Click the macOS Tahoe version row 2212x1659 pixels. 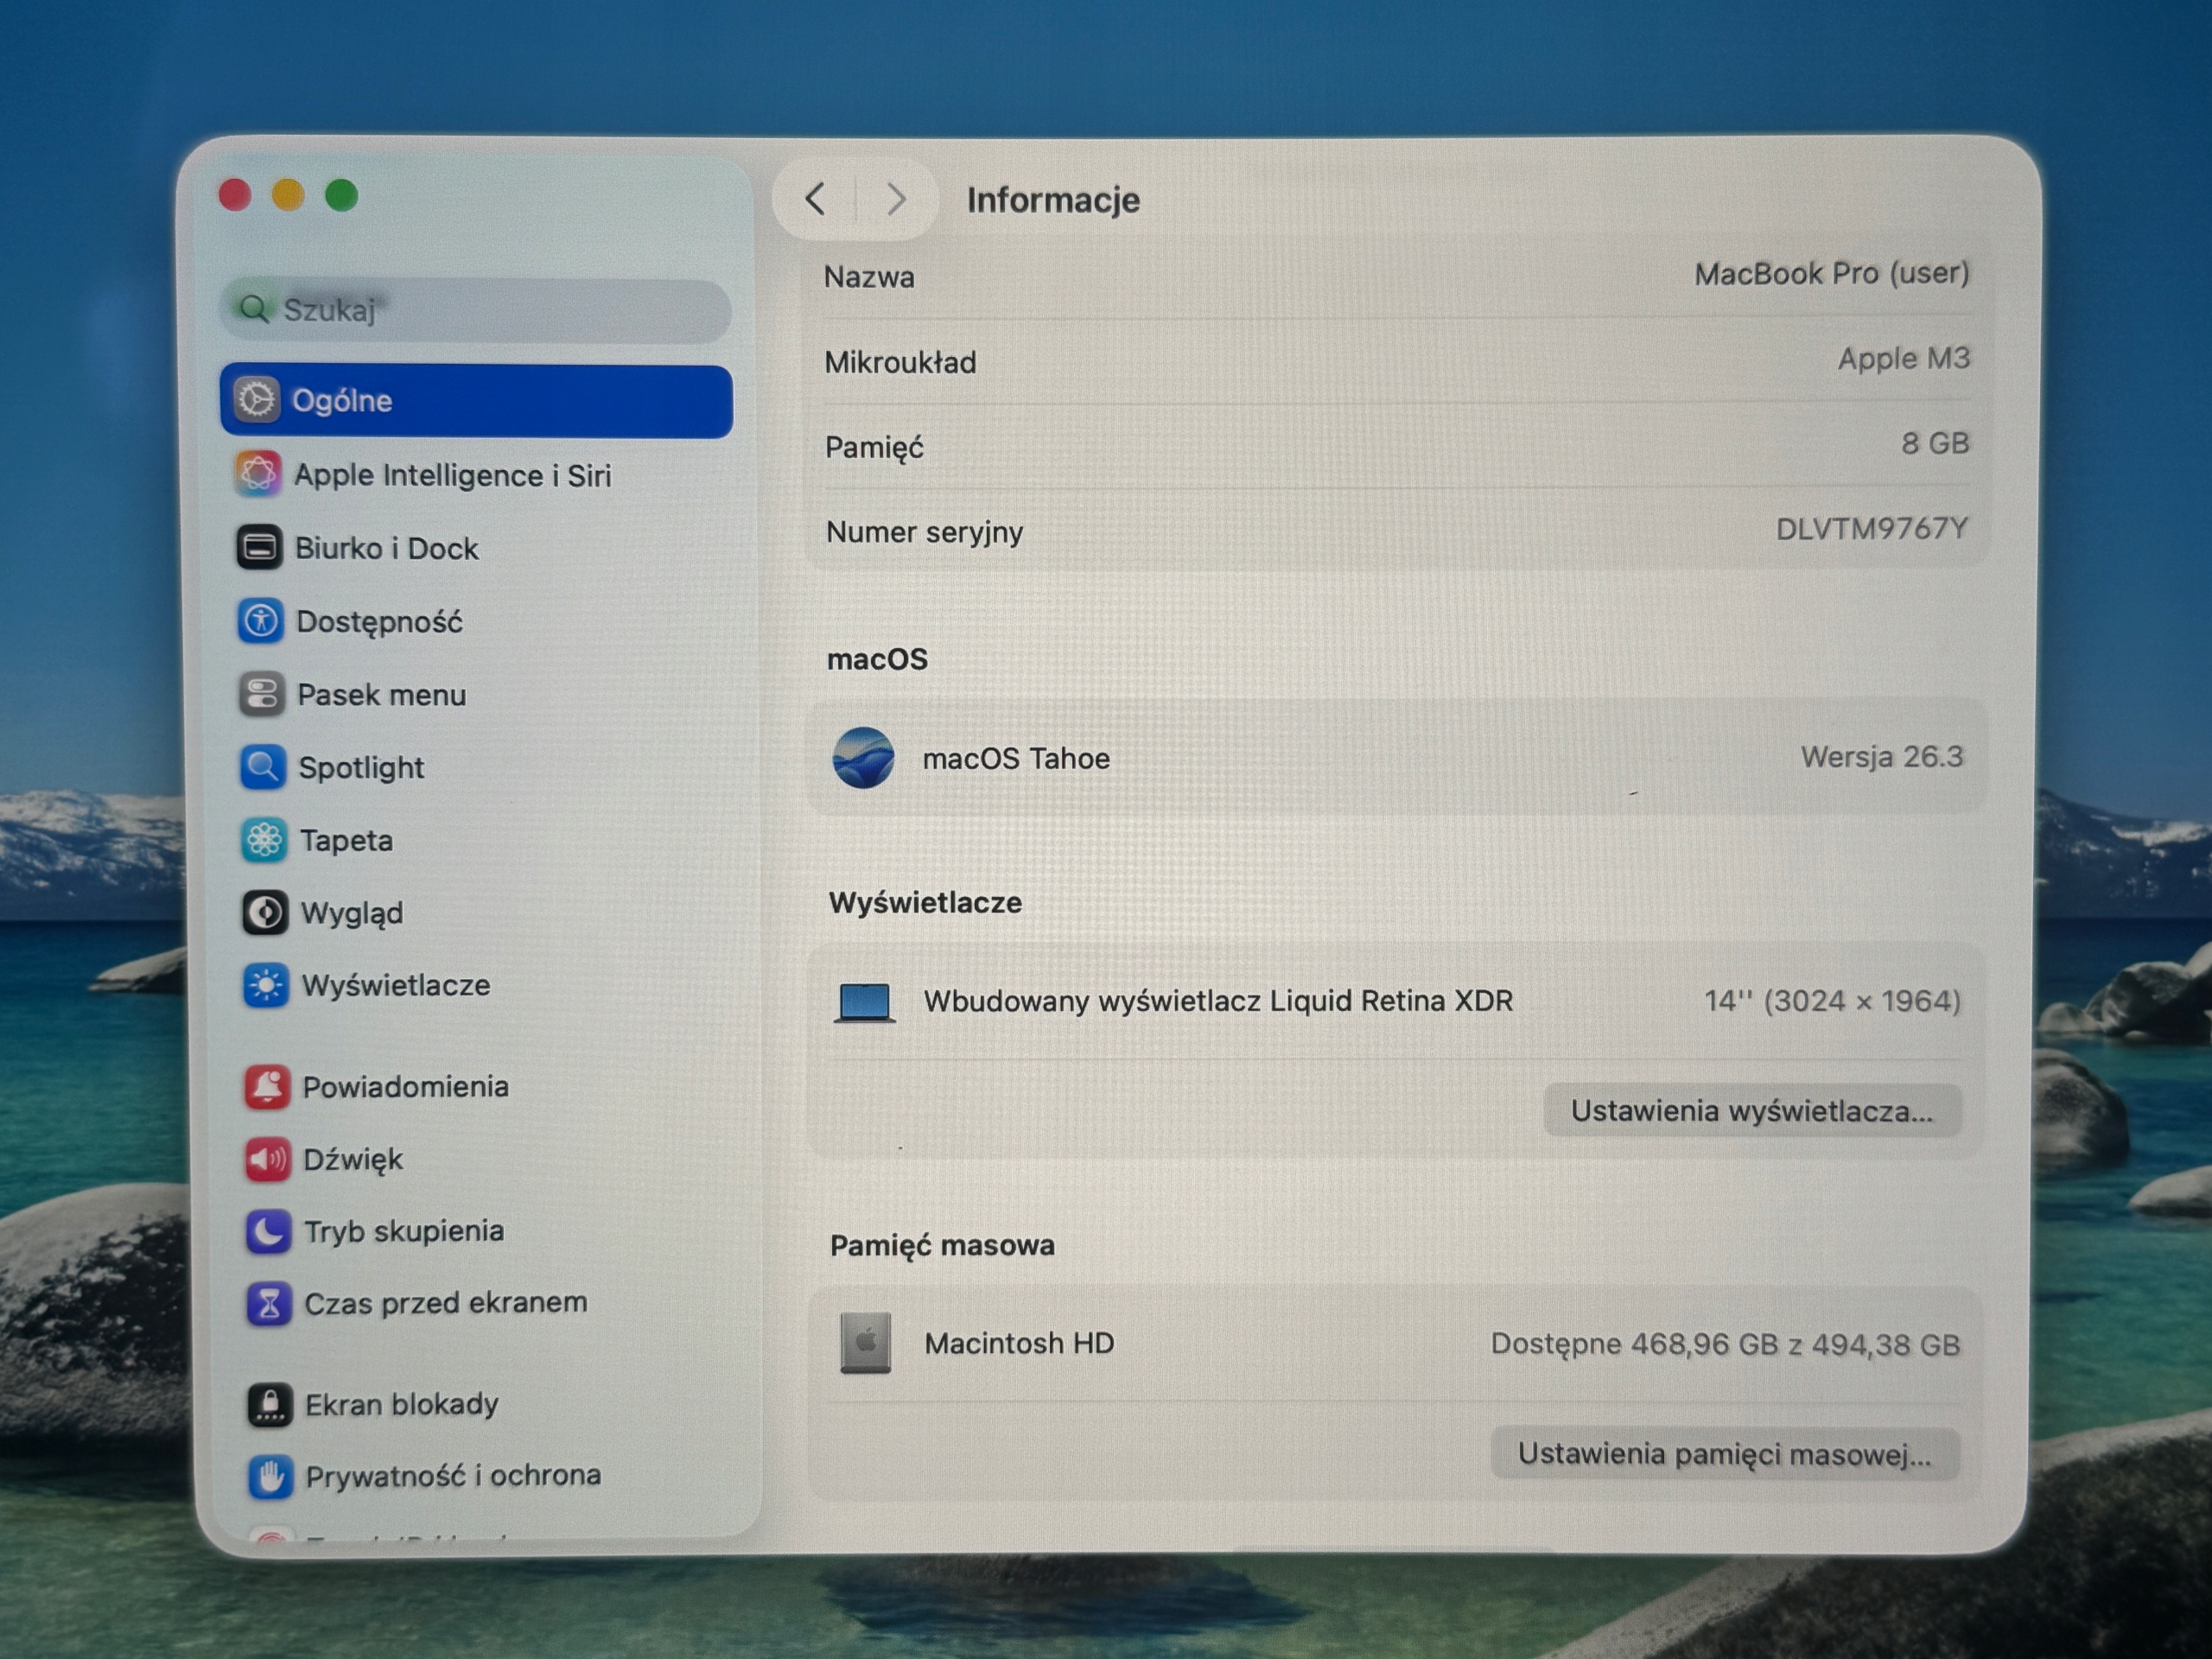pos(1396,757)
